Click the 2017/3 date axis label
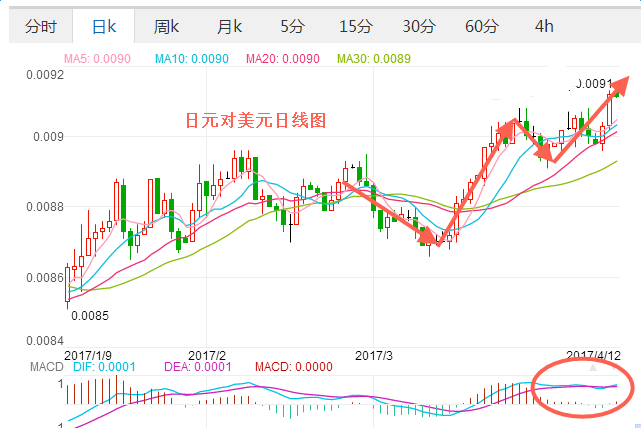The image size is (641, 428). click(374, 355)
